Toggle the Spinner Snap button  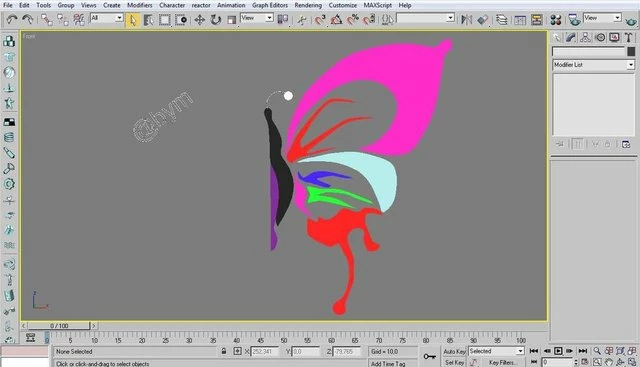(369, 20)
